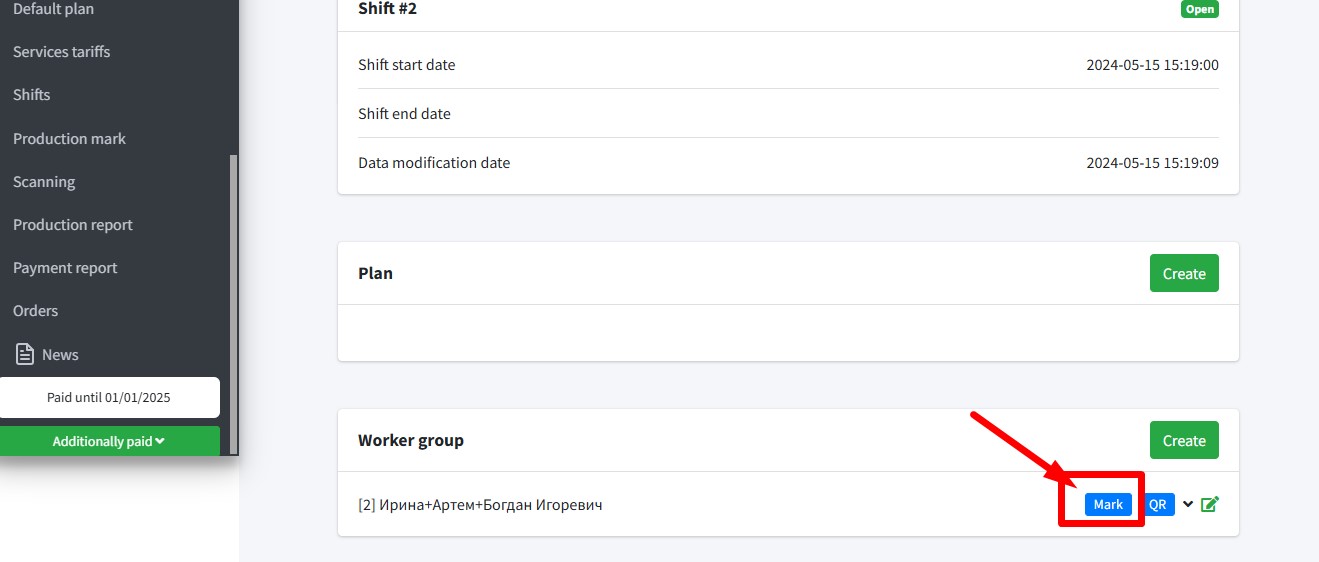View the Production report

pyautogui.click(x=72, y=225)
